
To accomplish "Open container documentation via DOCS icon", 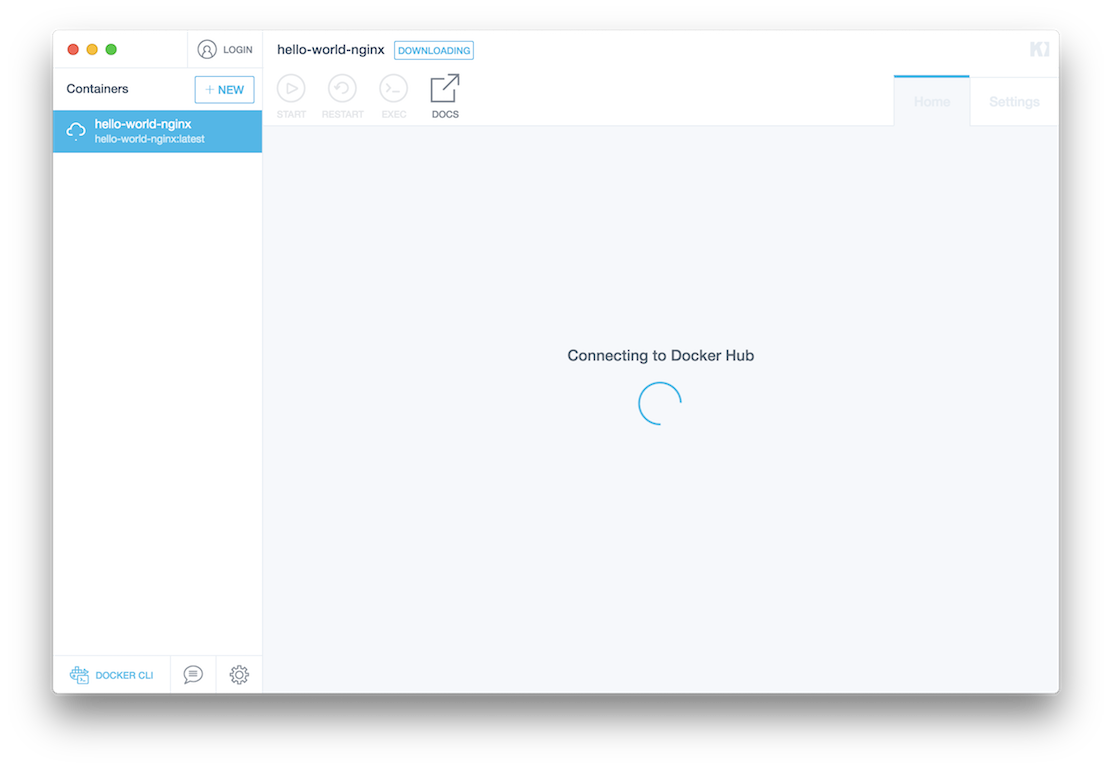I will [x=444, y=89].
